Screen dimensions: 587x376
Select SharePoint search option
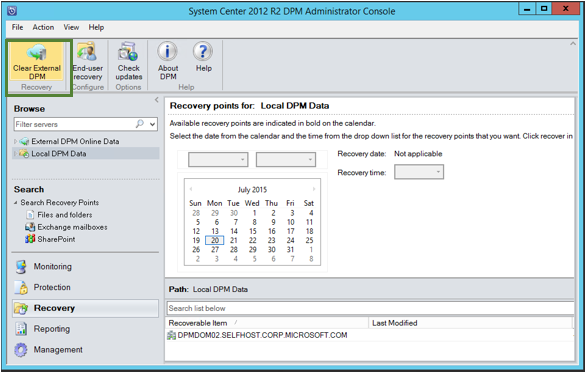click(x=56, y=239)
